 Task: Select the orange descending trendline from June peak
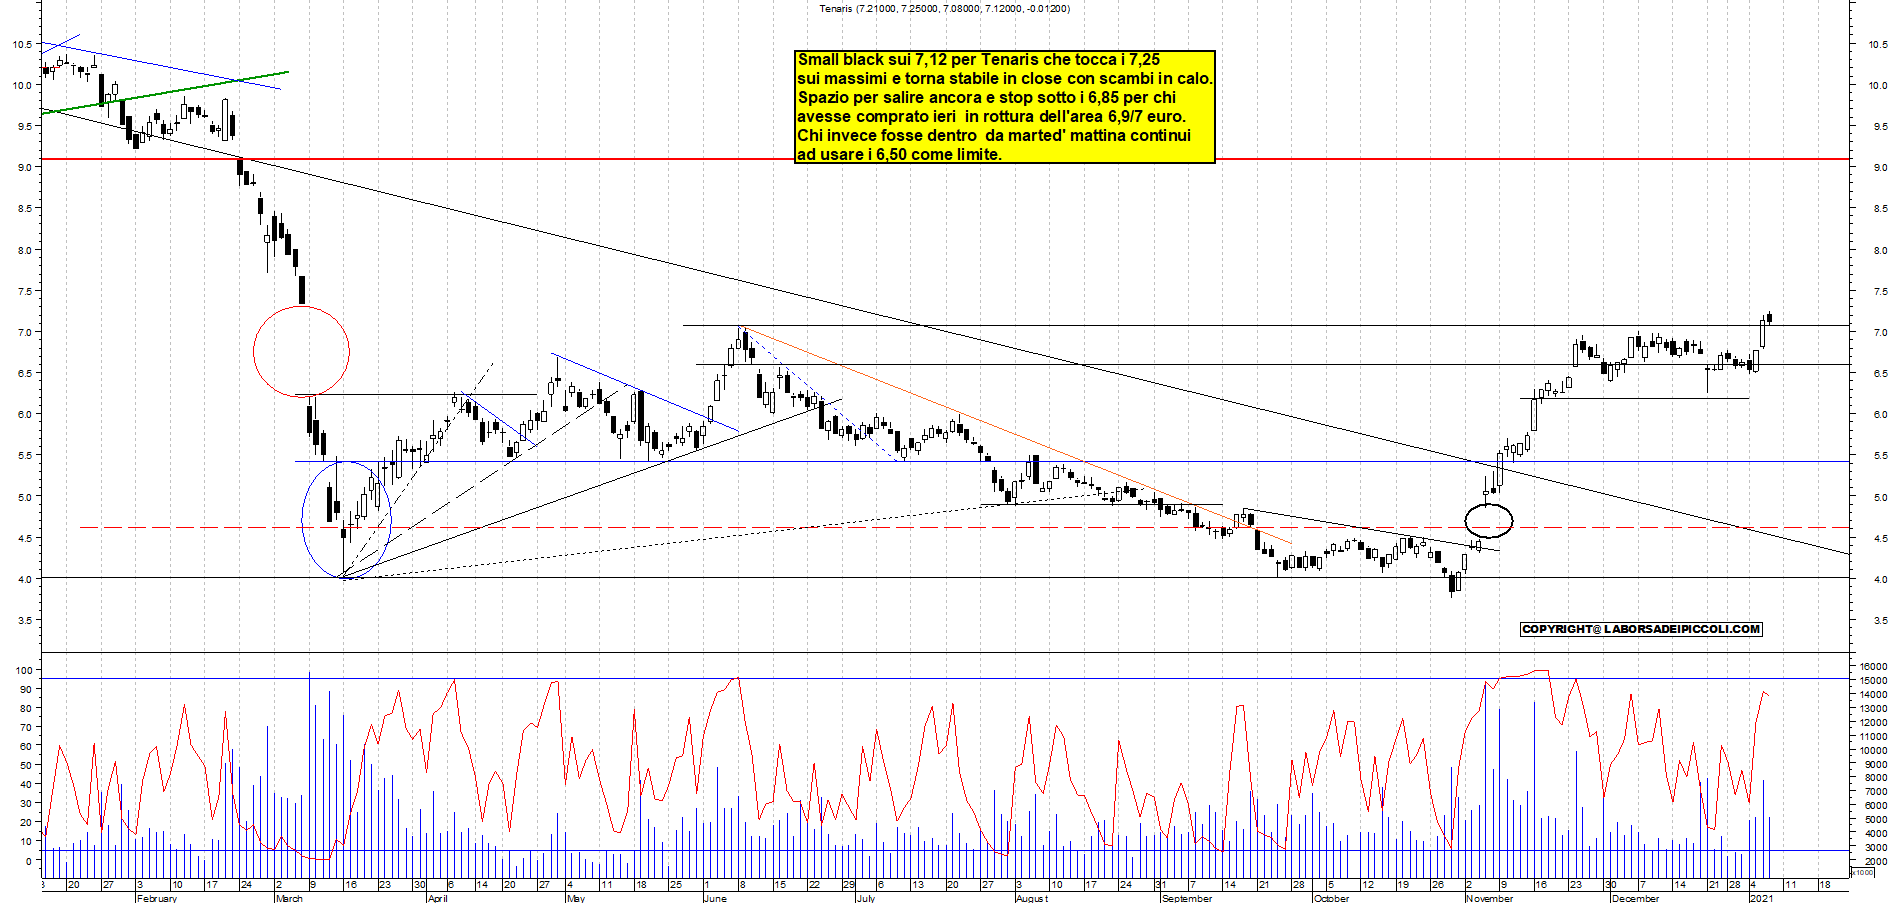coord(1016,435)
